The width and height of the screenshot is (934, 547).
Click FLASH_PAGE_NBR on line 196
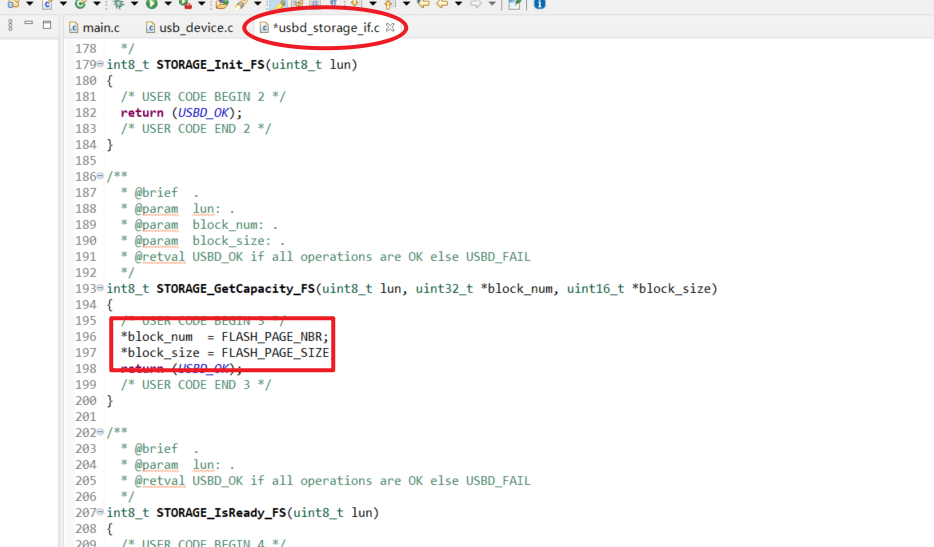click(272, 337)
